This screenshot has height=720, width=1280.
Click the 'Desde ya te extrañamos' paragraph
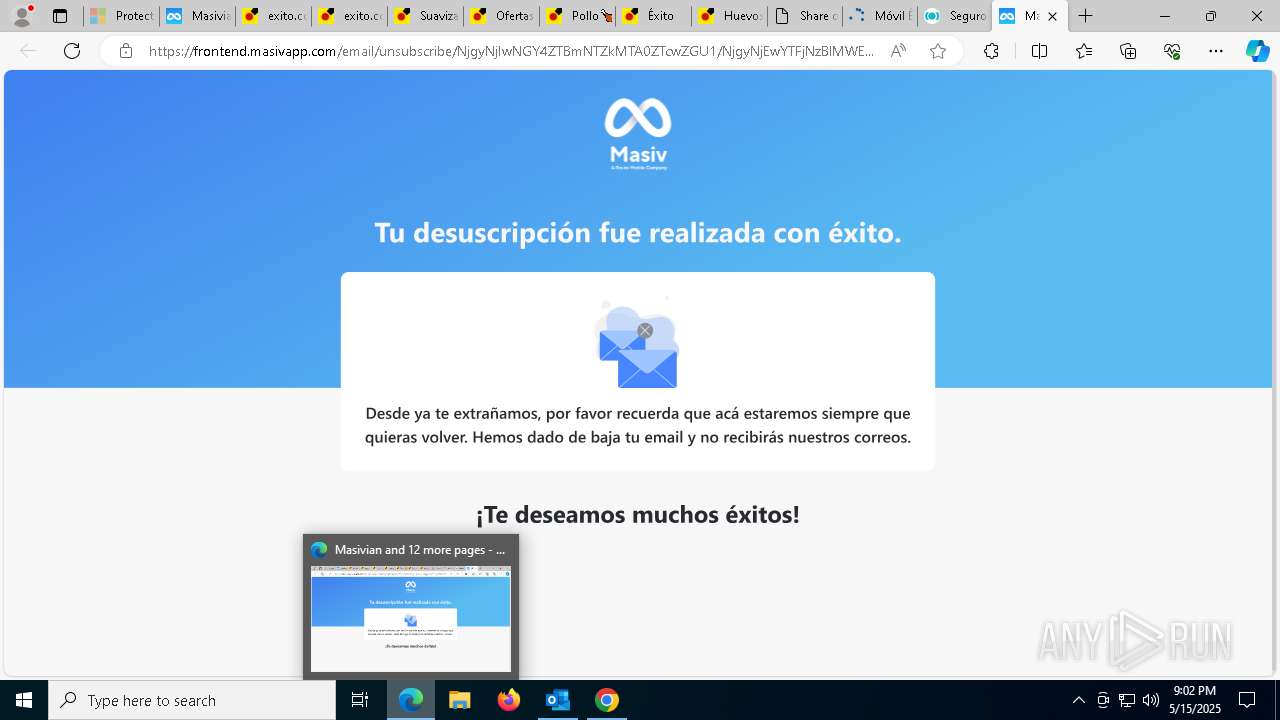638,425
